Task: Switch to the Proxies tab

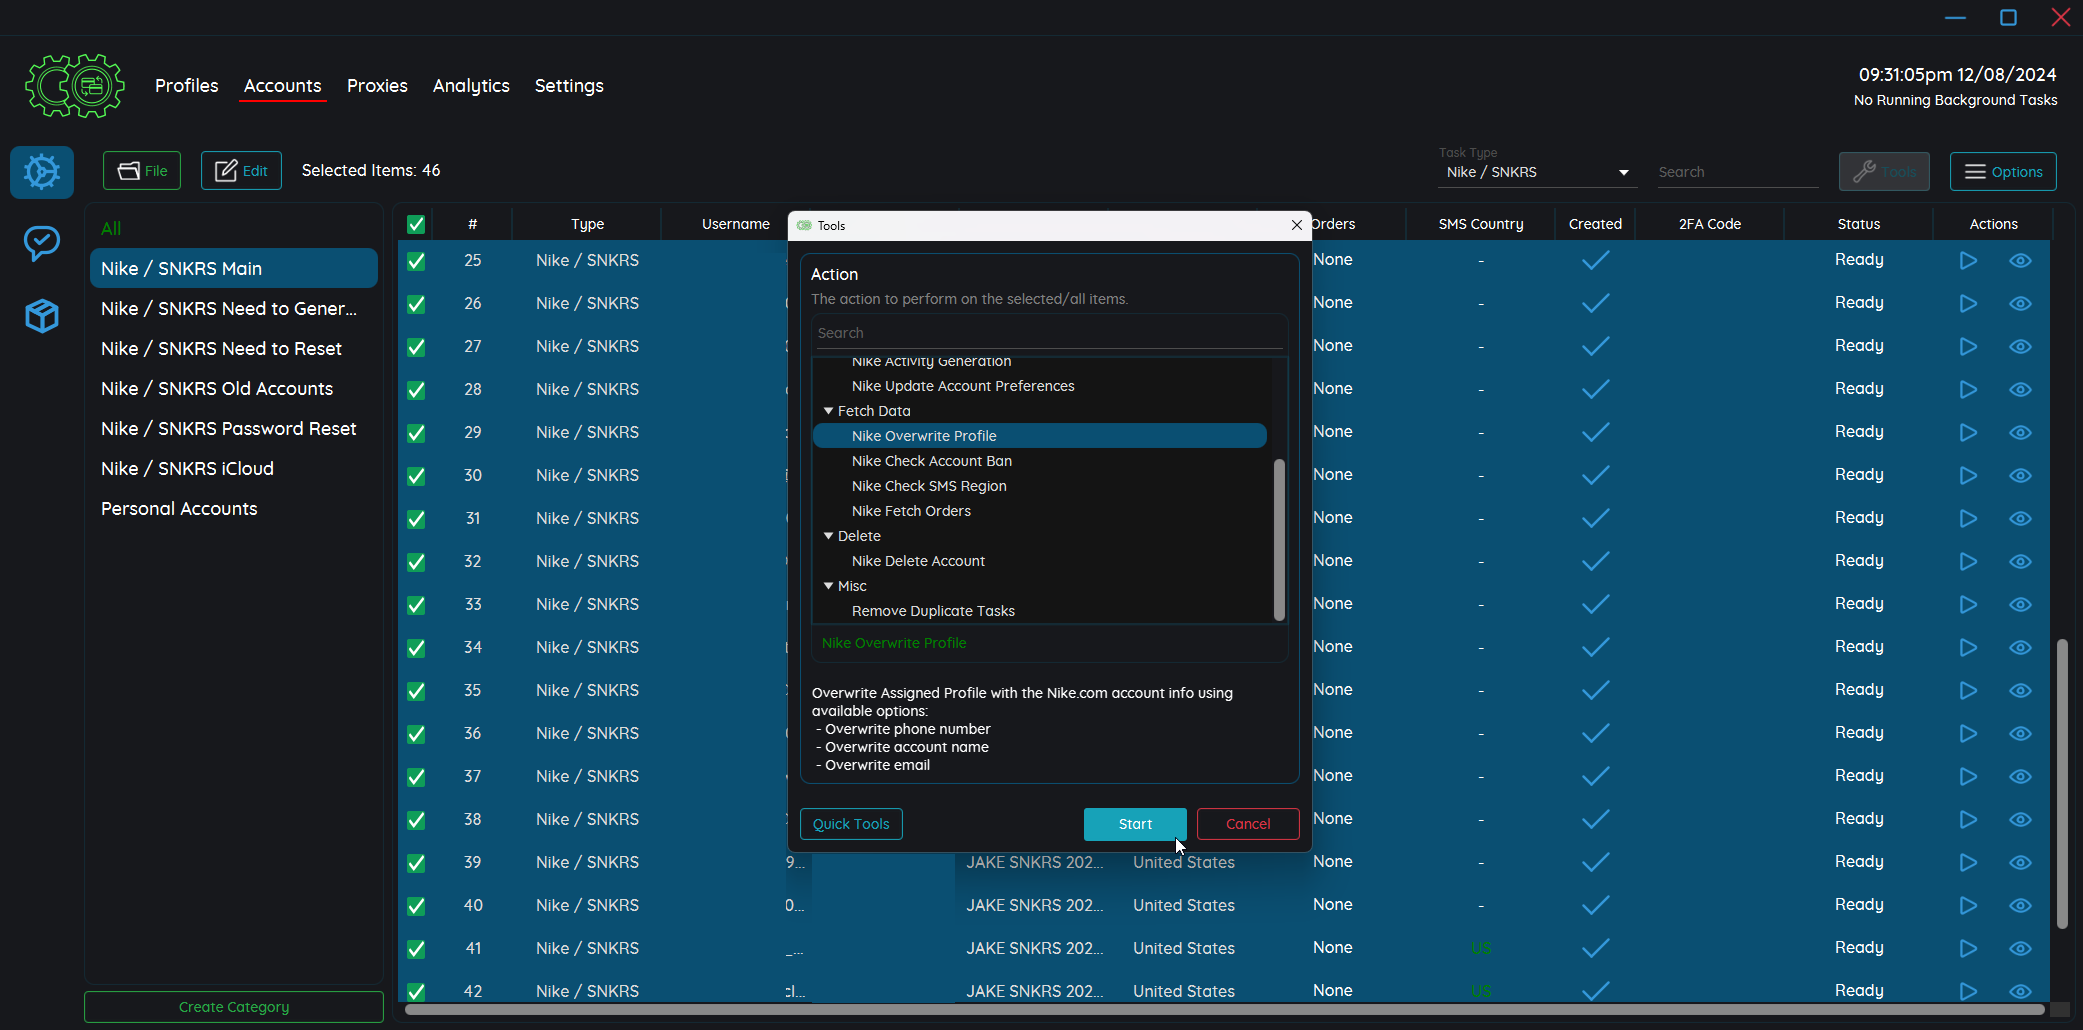Action: 377,86
